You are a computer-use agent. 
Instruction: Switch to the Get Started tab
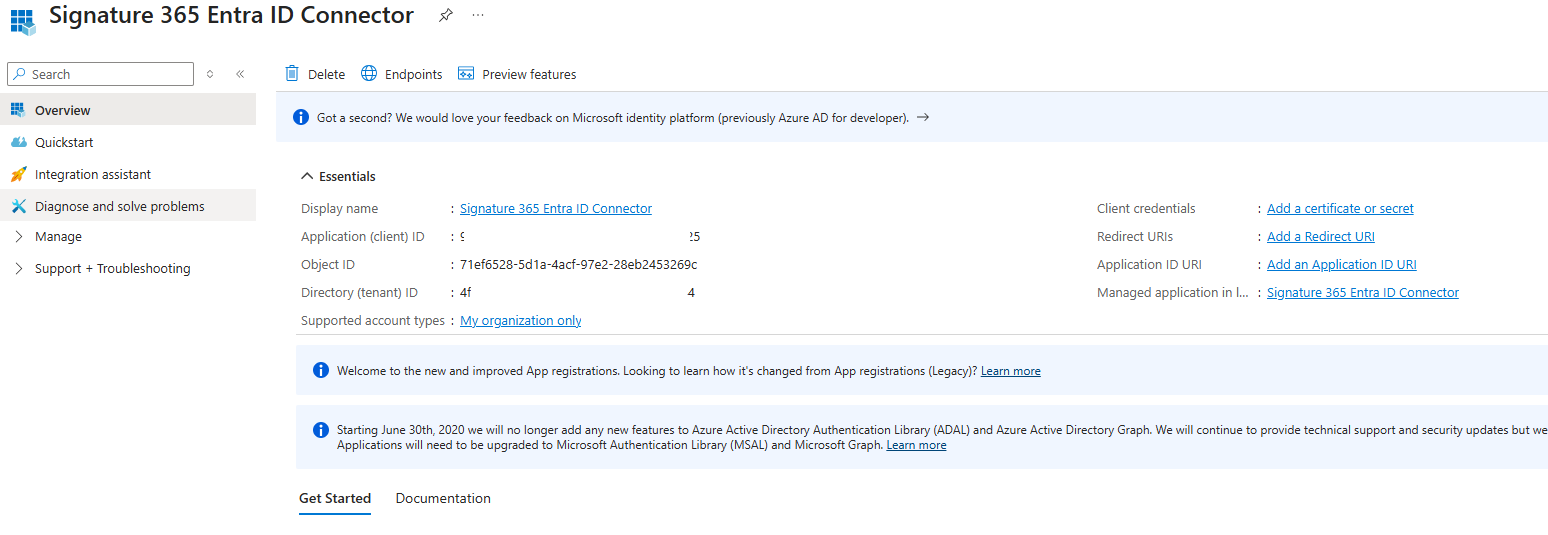point(335,498)
